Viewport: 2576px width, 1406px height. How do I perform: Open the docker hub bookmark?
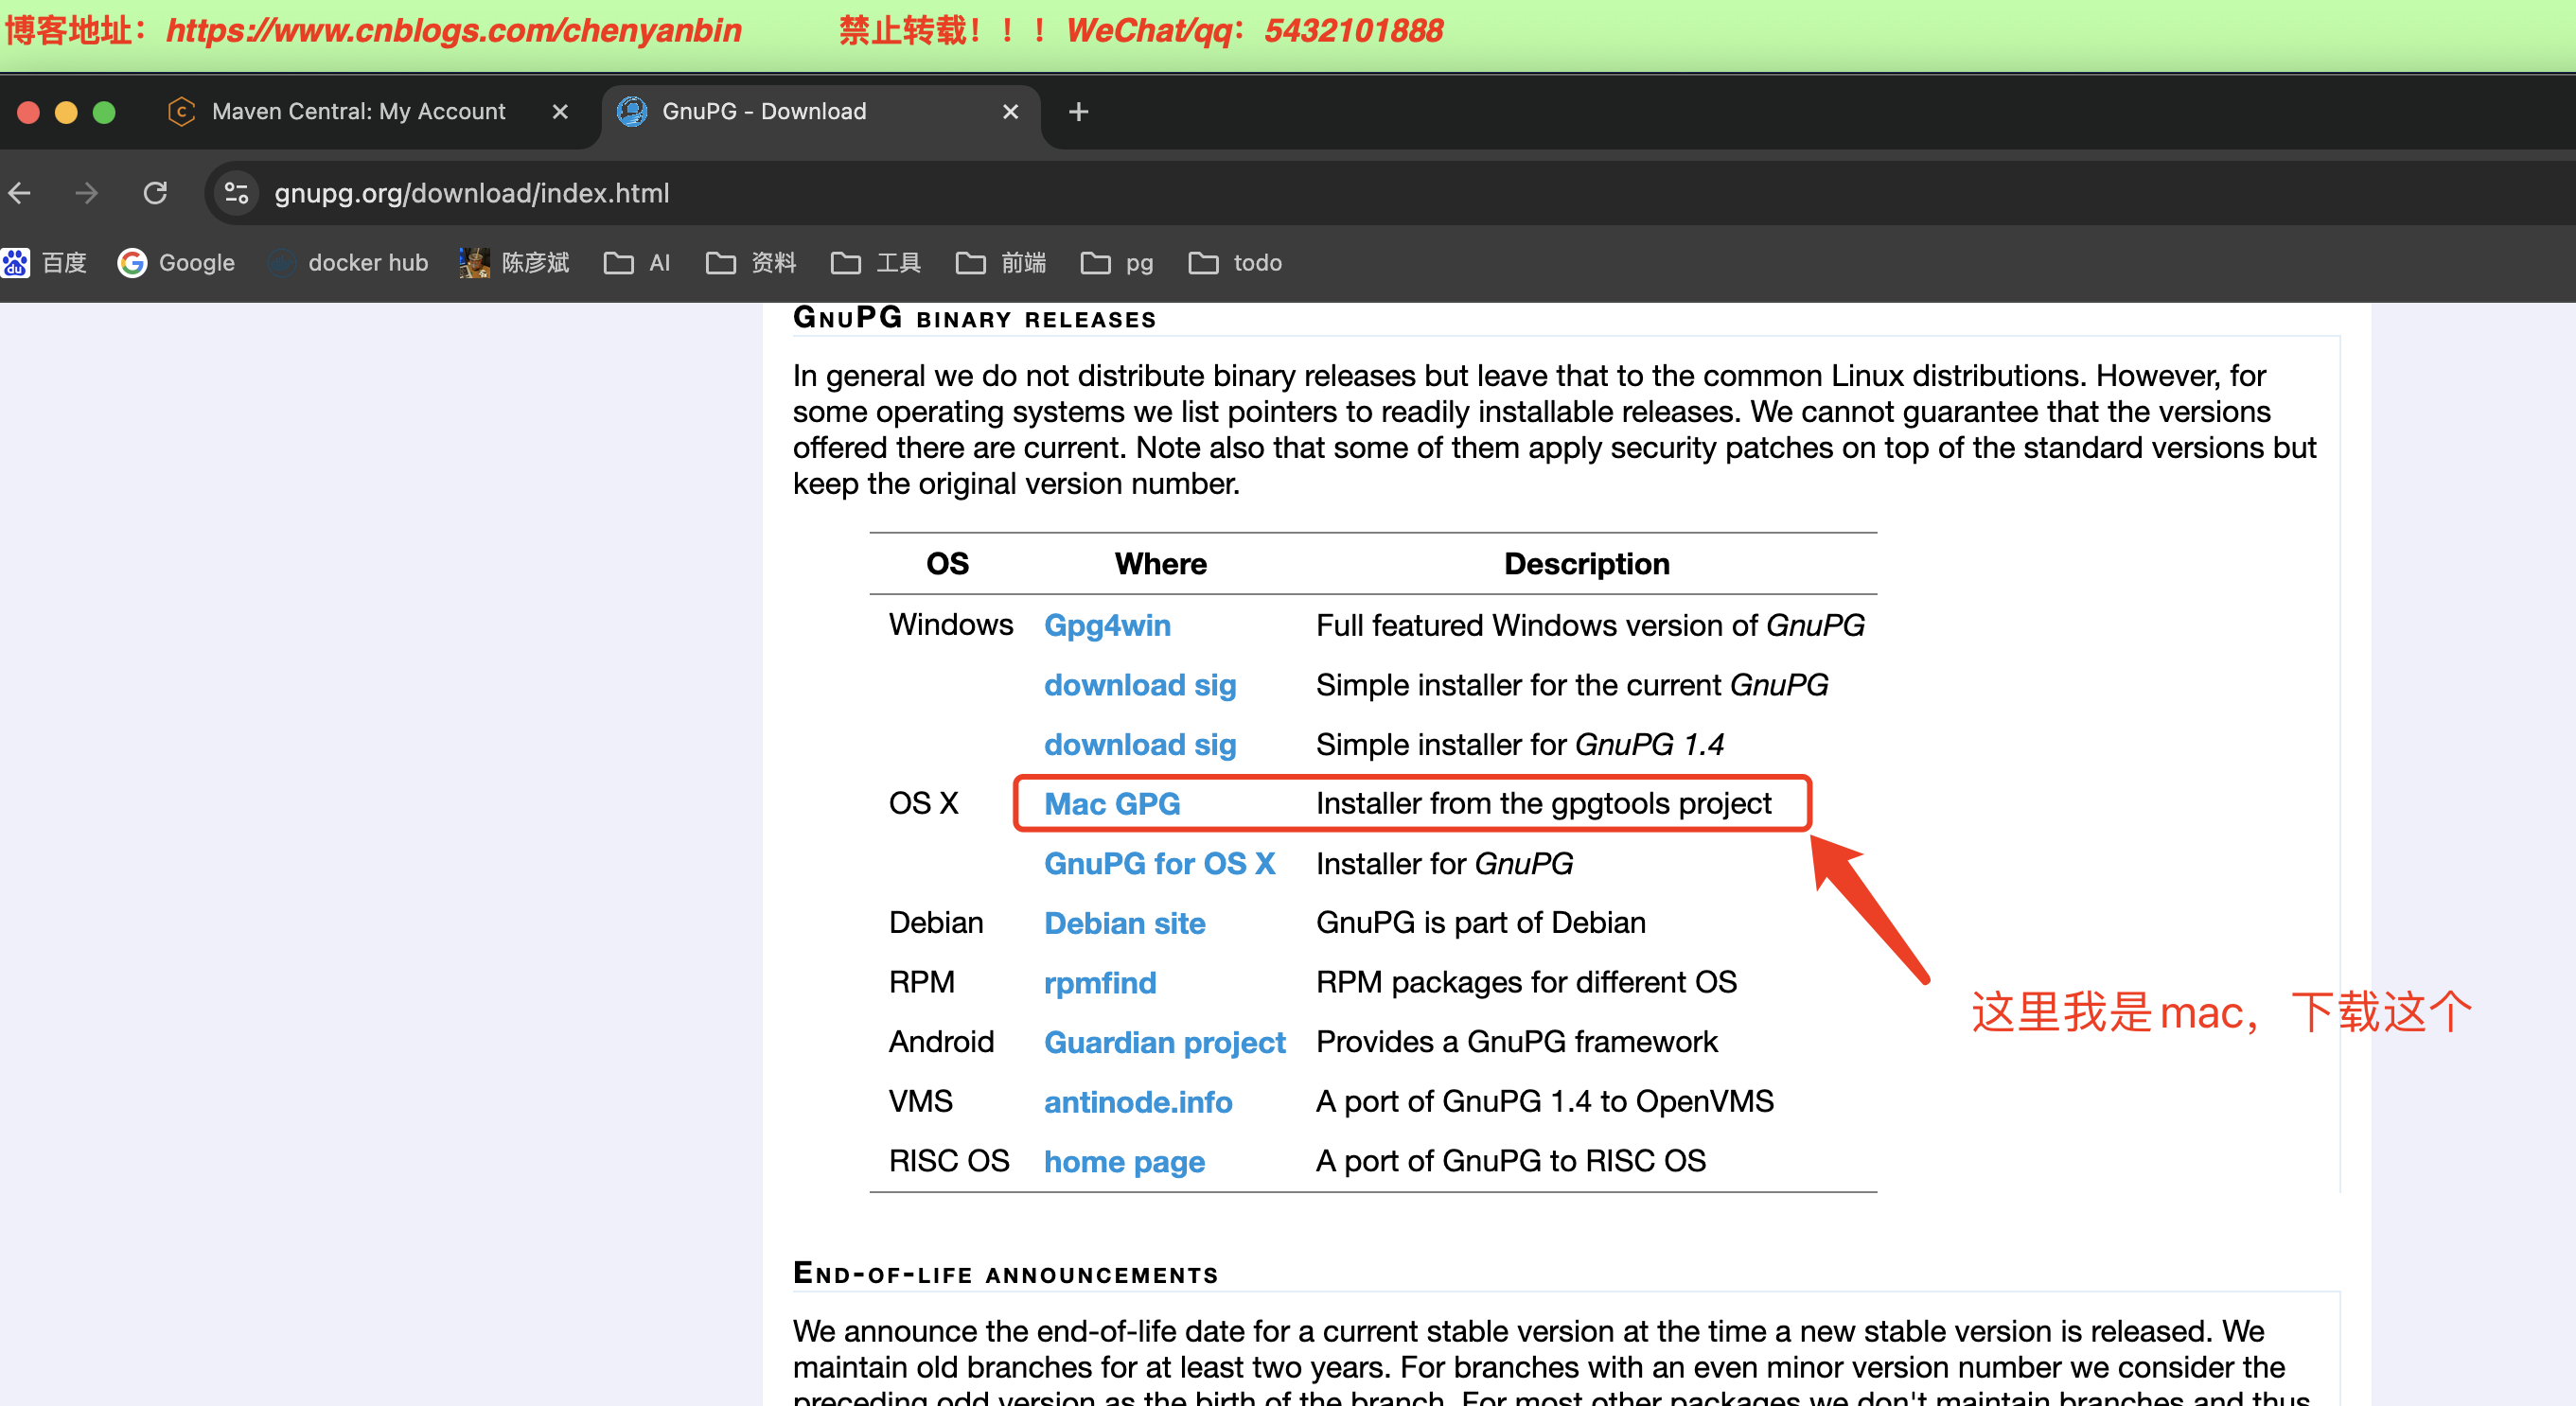click(349, 263)
